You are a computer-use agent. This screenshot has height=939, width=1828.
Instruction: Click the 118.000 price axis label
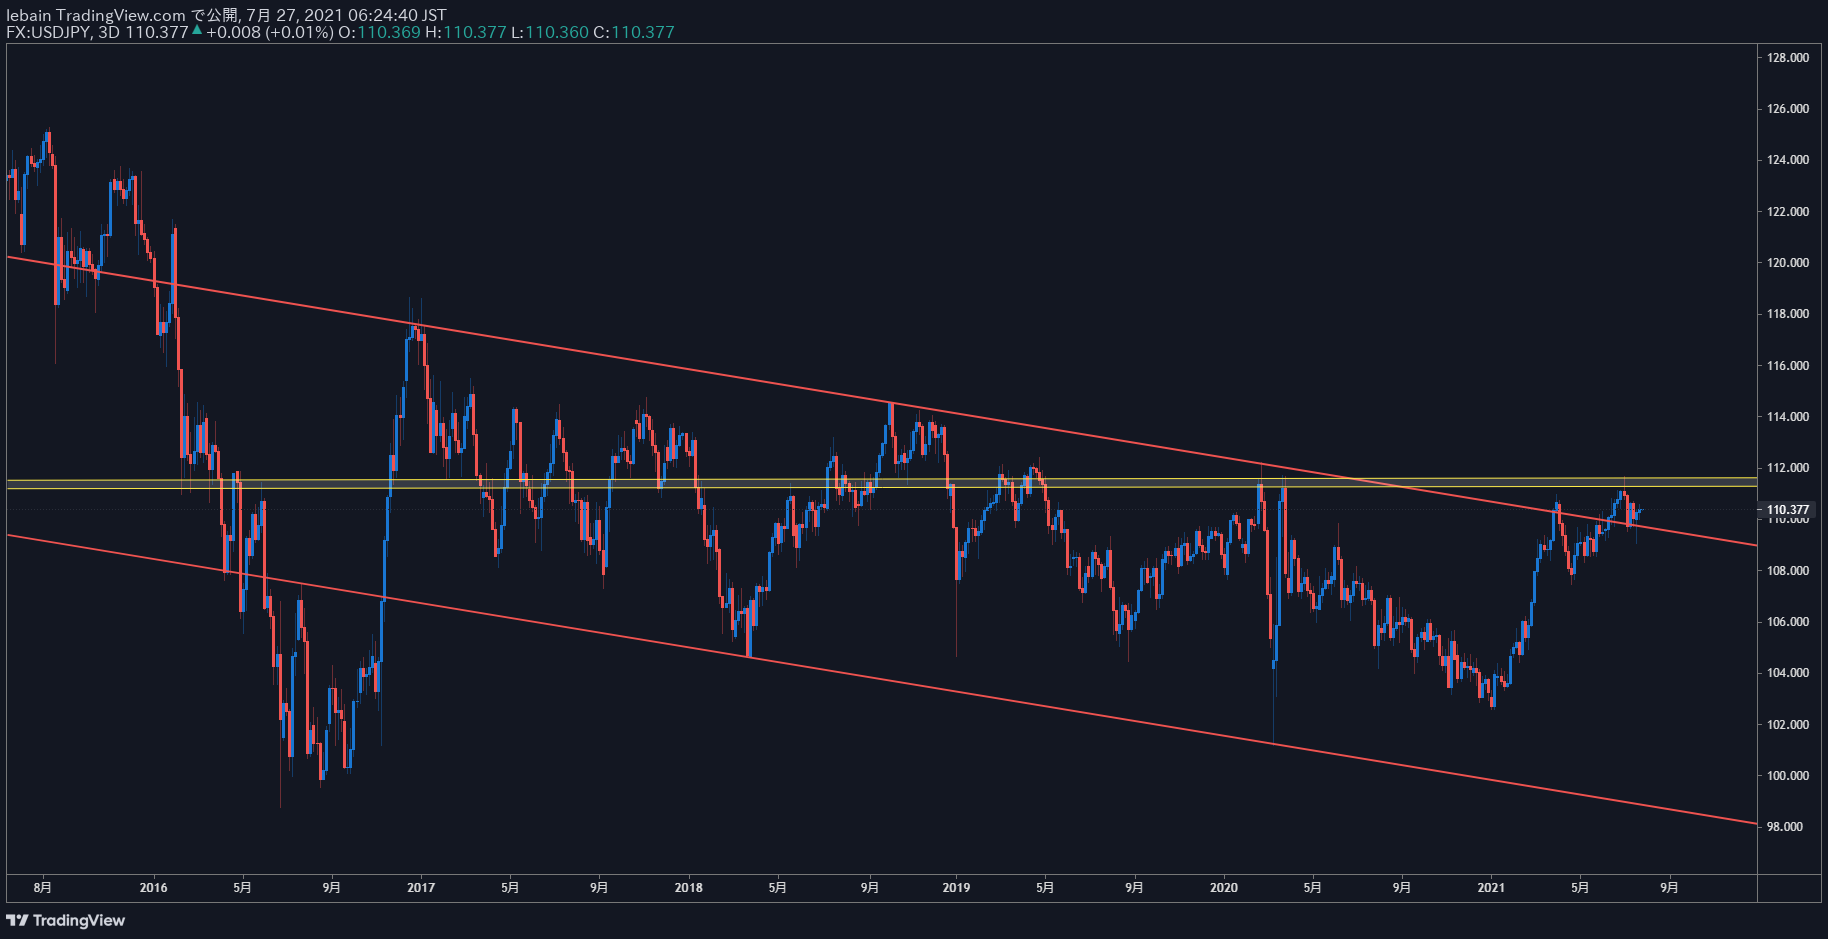click(1788, 314)
